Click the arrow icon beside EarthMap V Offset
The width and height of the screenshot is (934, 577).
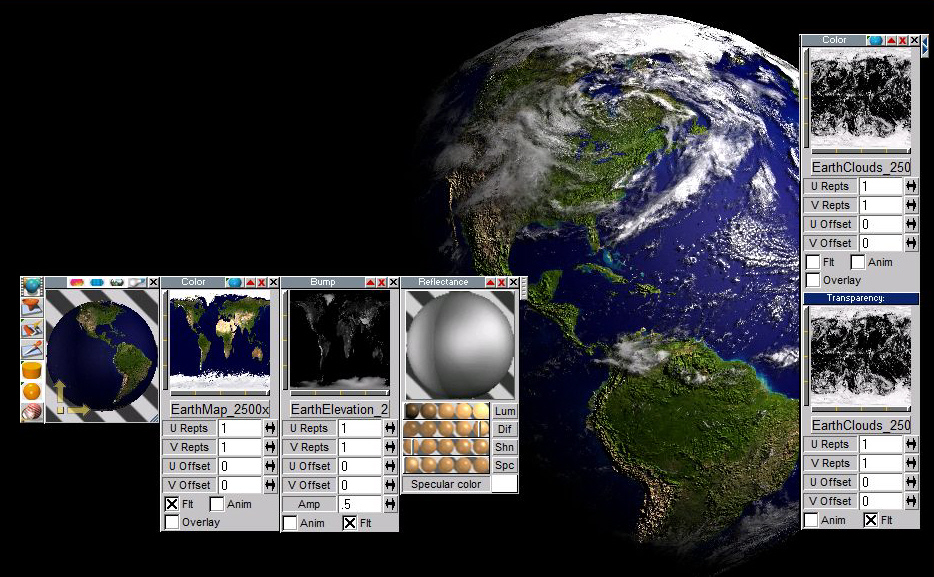click(x=270, y=485)
